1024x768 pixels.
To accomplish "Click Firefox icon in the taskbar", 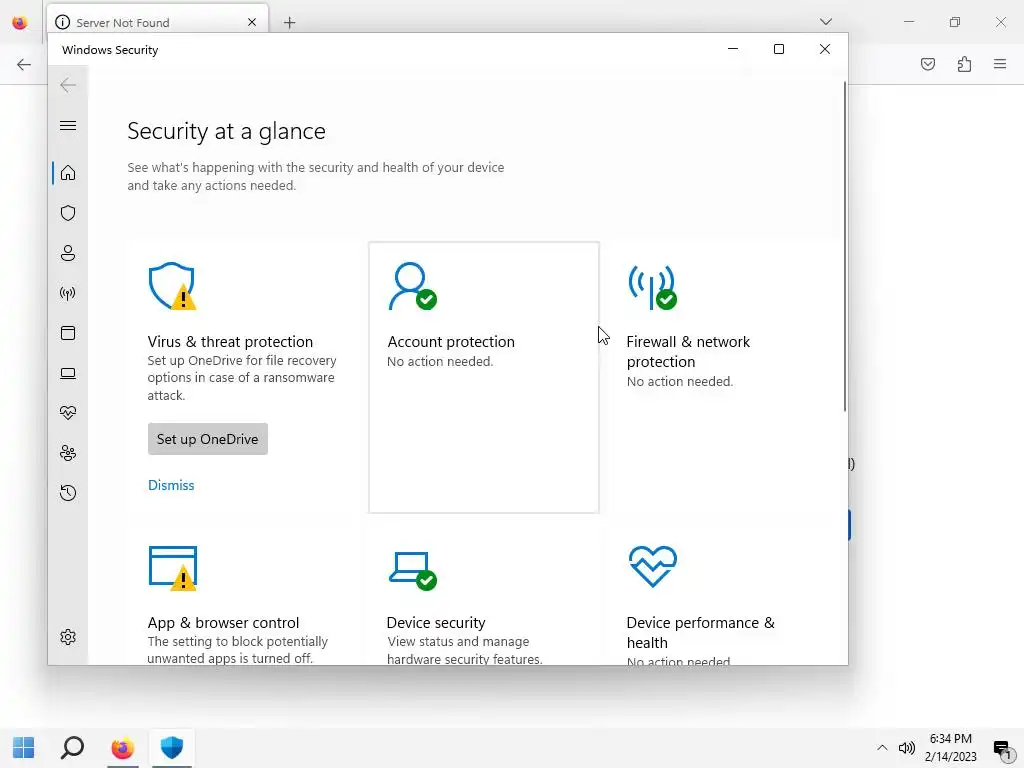I will [x=122, y=748].
